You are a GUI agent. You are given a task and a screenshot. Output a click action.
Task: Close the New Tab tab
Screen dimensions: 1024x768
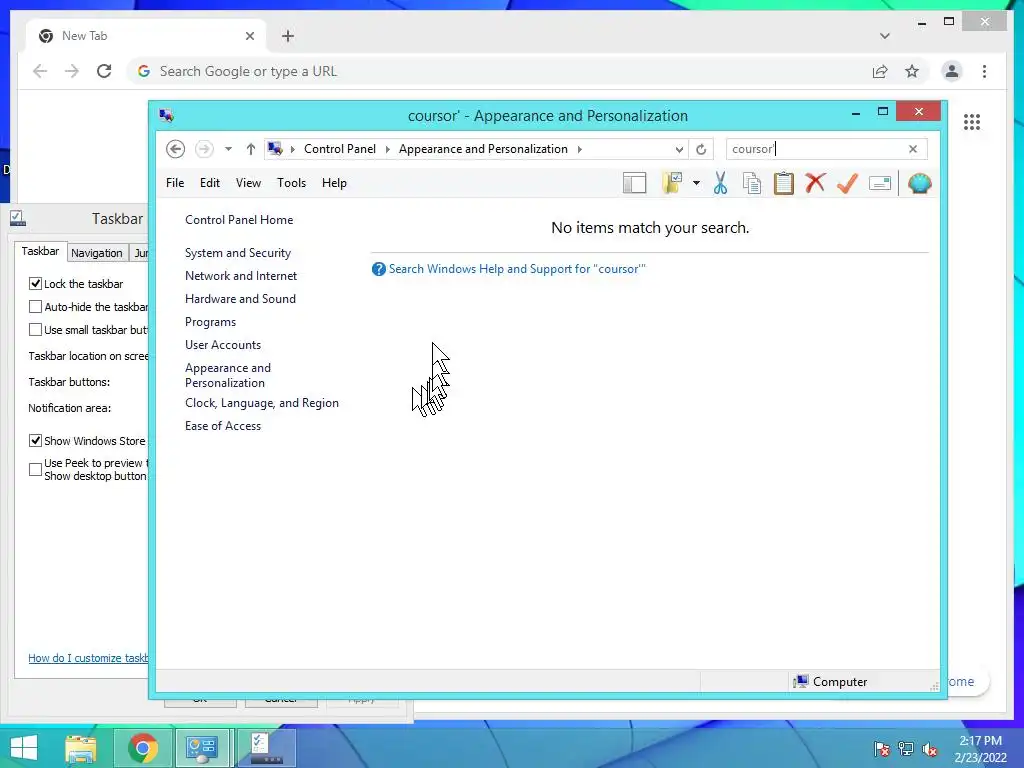pyautogui.click(x=249, y=36)
